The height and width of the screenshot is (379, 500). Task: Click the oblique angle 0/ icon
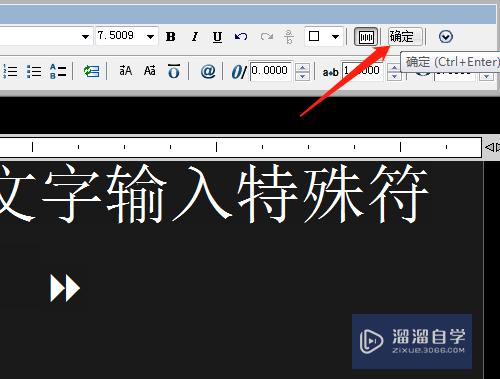(x=239, y=72)
